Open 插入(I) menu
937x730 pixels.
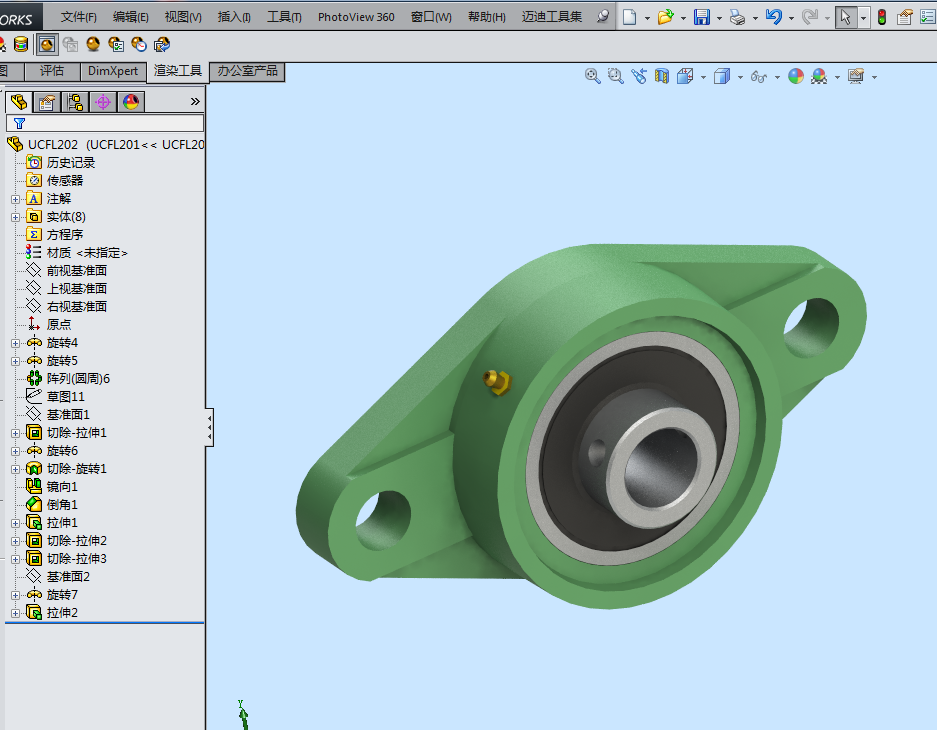click(x=234, y=17)
